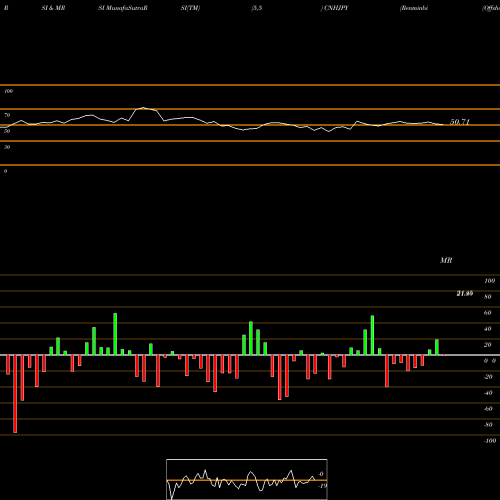Click the '-60' label on MR axis
The width and height of the screenshot is (500, 500).
488,409
